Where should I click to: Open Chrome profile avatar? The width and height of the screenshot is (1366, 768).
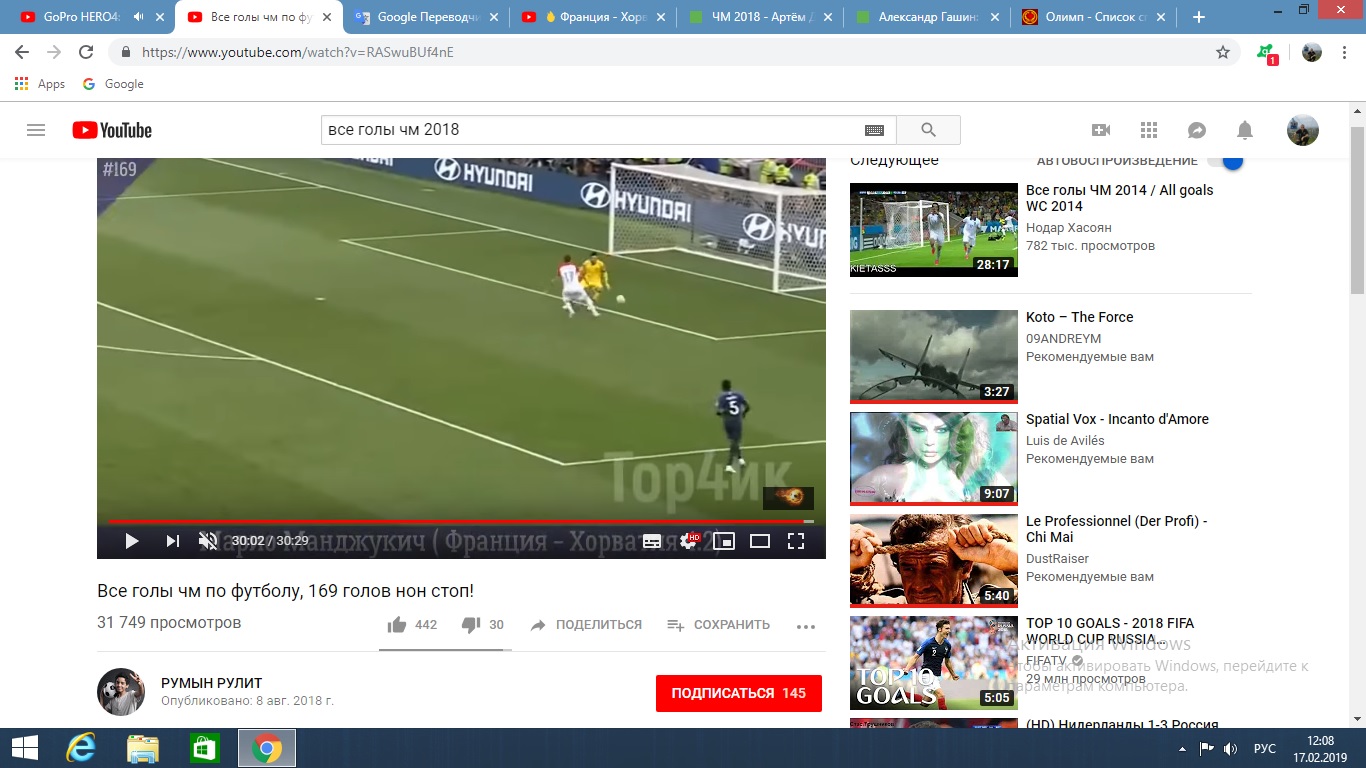point(1312,52)
